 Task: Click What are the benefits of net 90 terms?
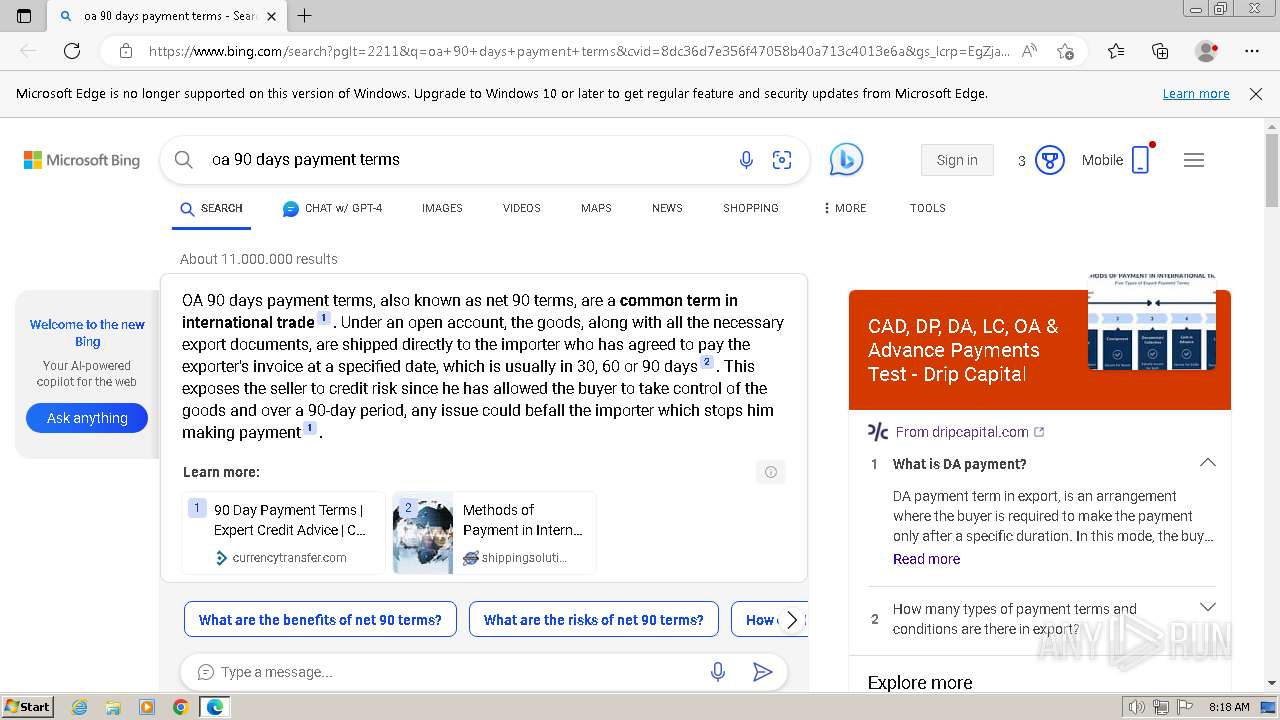point(320,620)
